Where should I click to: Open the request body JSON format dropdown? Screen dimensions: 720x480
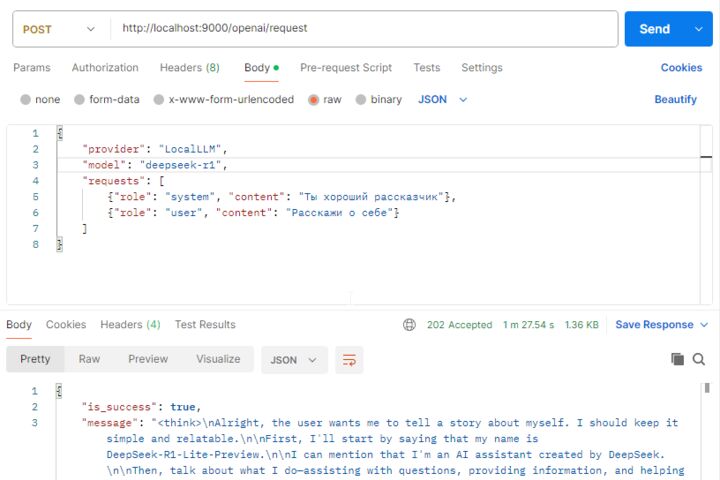(442, 100)
